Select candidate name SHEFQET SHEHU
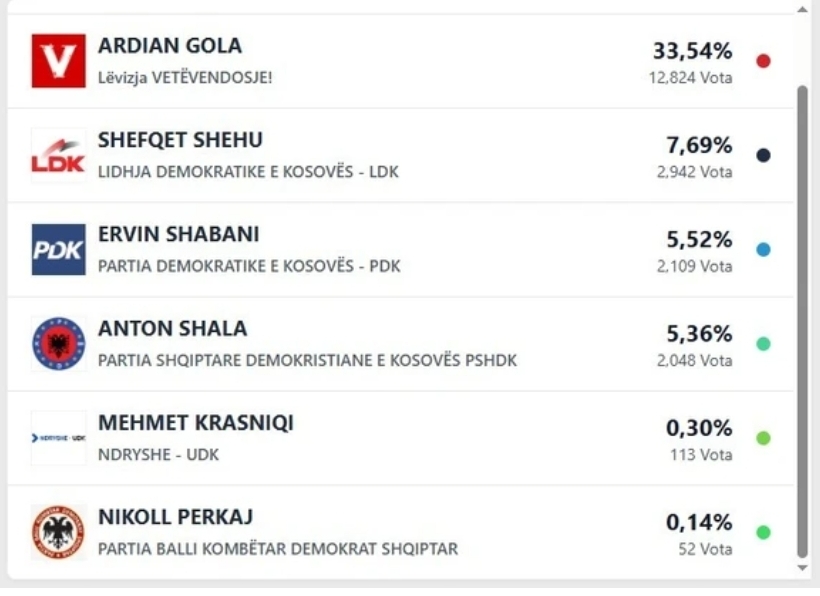The height and width of the screenshot is (596, 820). pos(180,140)
